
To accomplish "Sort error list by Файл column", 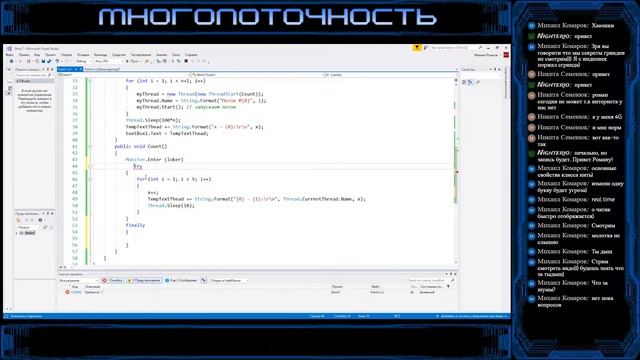I will coord(376,287).
